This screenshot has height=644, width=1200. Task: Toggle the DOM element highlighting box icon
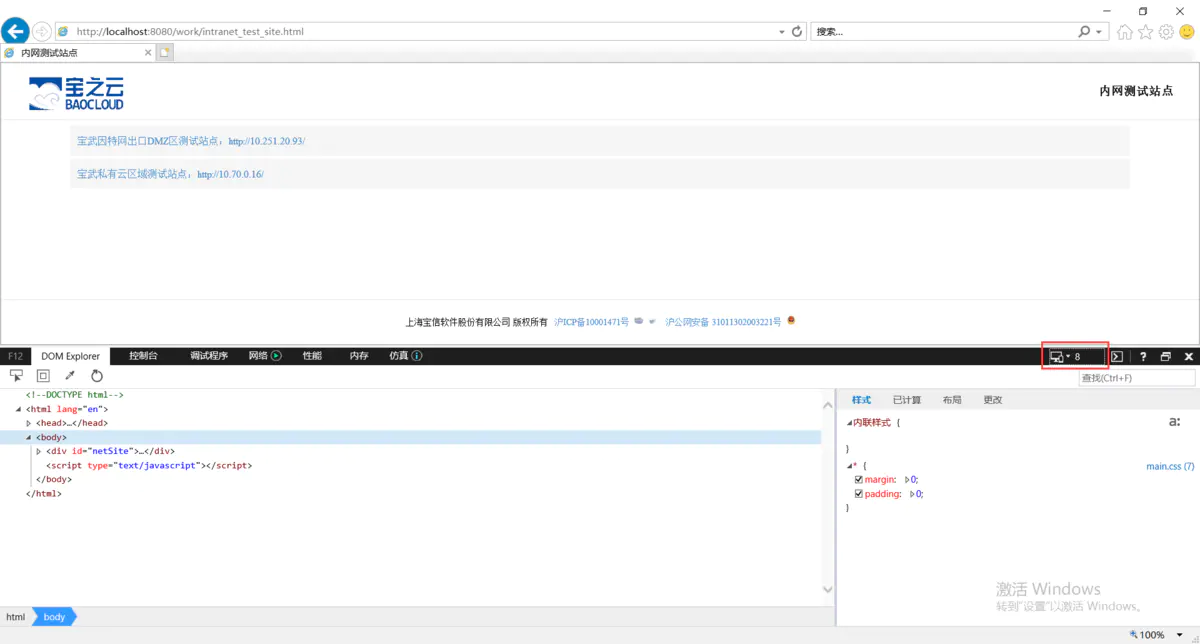coord(43,376)
